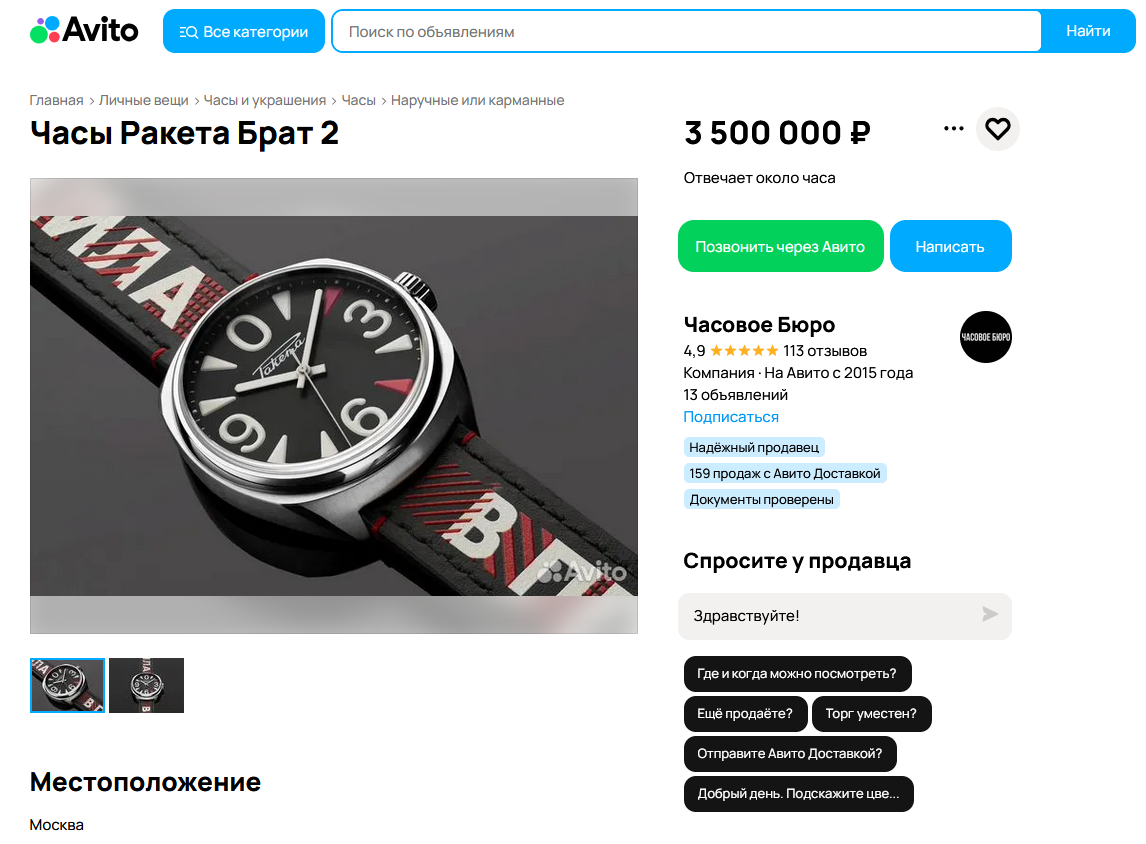The image size is (1146, 844).
Task: Choose the Торг уместен? quick question
Action: [x=871, y=713]
